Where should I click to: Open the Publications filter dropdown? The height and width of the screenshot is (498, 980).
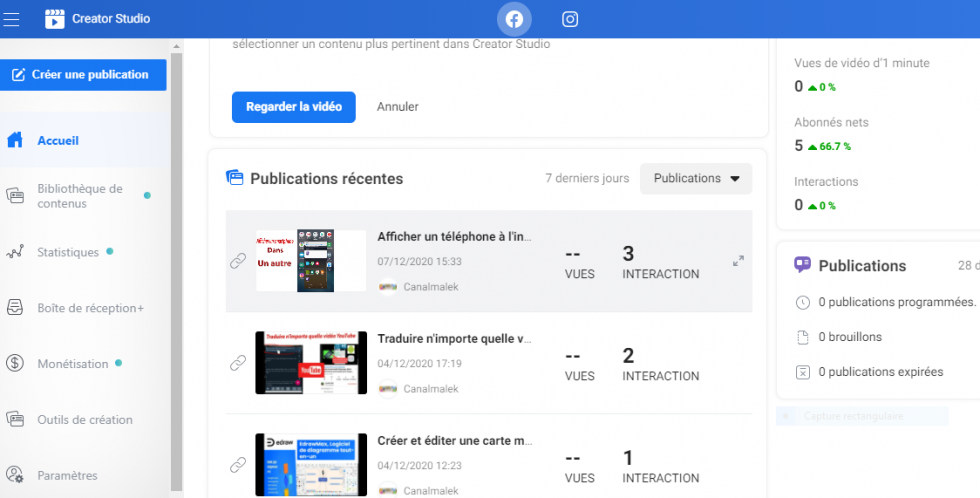pos(696,179)
